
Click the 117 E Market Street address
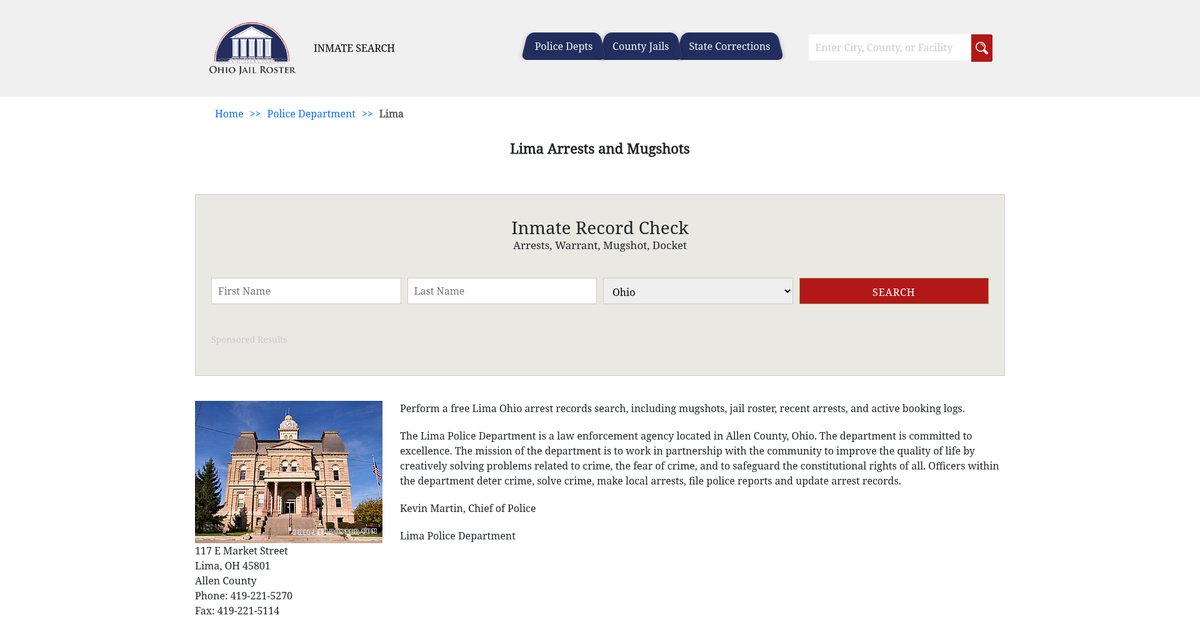pyautogui.click(x=241, y=551)
